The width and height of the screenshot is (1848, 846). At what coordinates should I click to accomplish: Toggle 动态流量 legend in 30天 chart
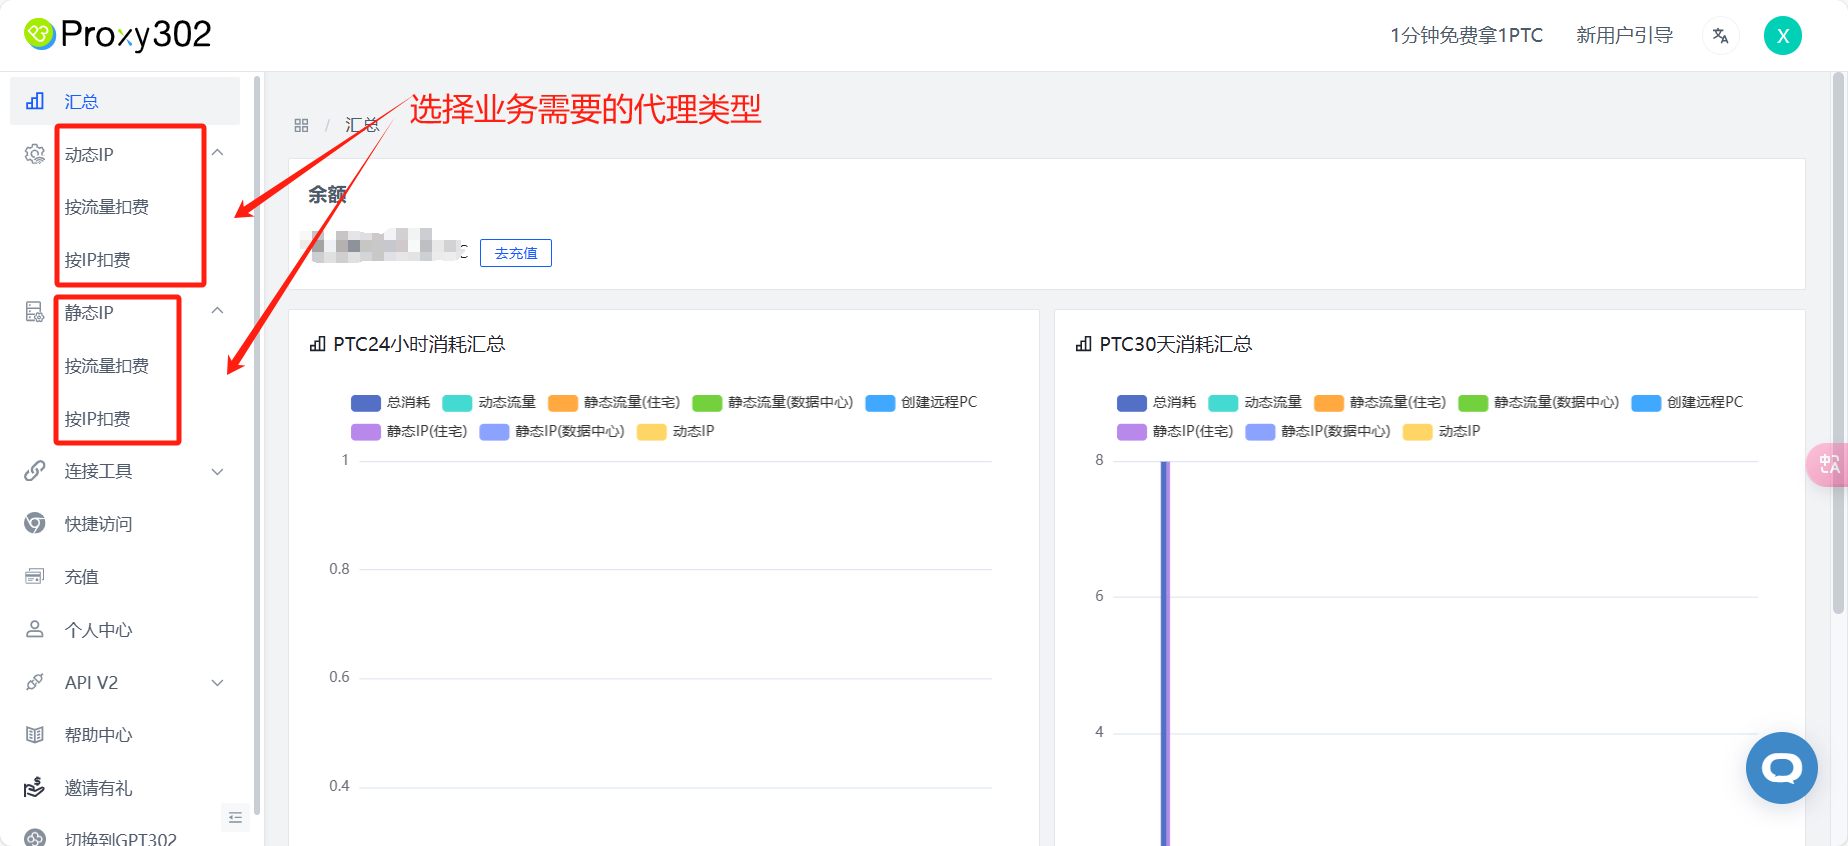tap(1255, 402)
